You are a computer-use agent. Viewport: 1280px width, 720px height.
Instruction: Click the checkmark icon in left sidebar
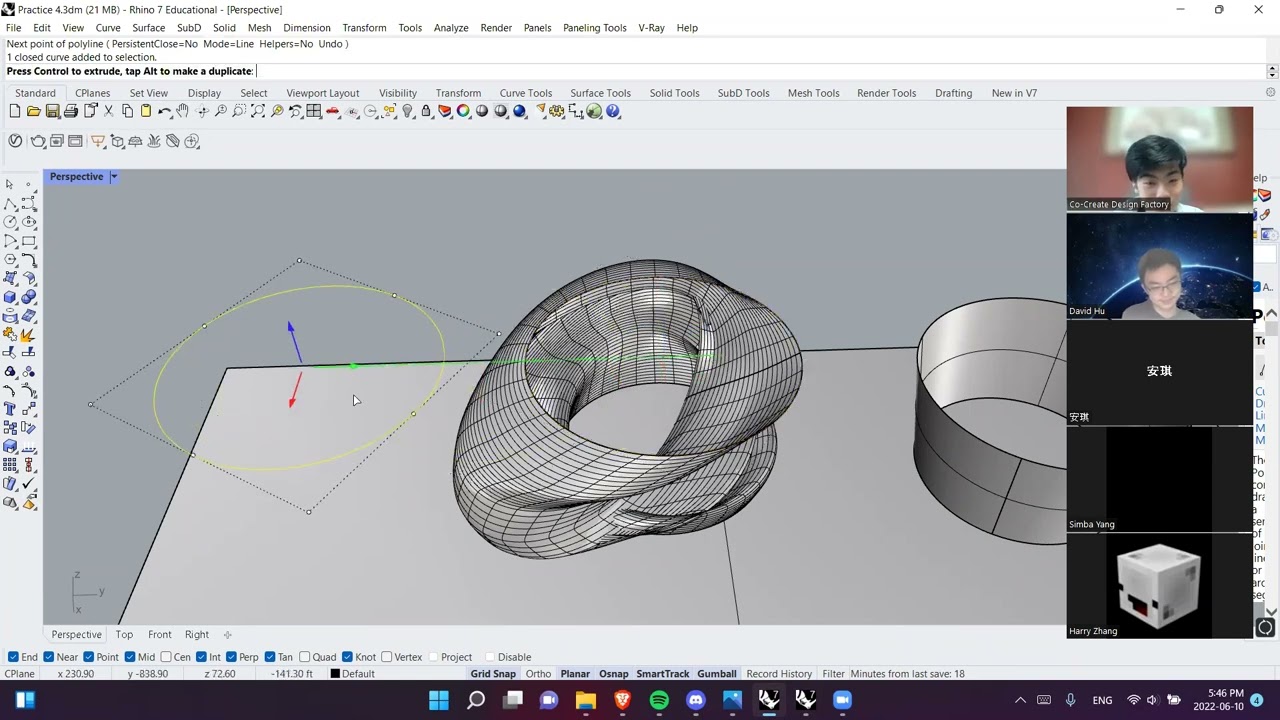[x=29, y=484]
